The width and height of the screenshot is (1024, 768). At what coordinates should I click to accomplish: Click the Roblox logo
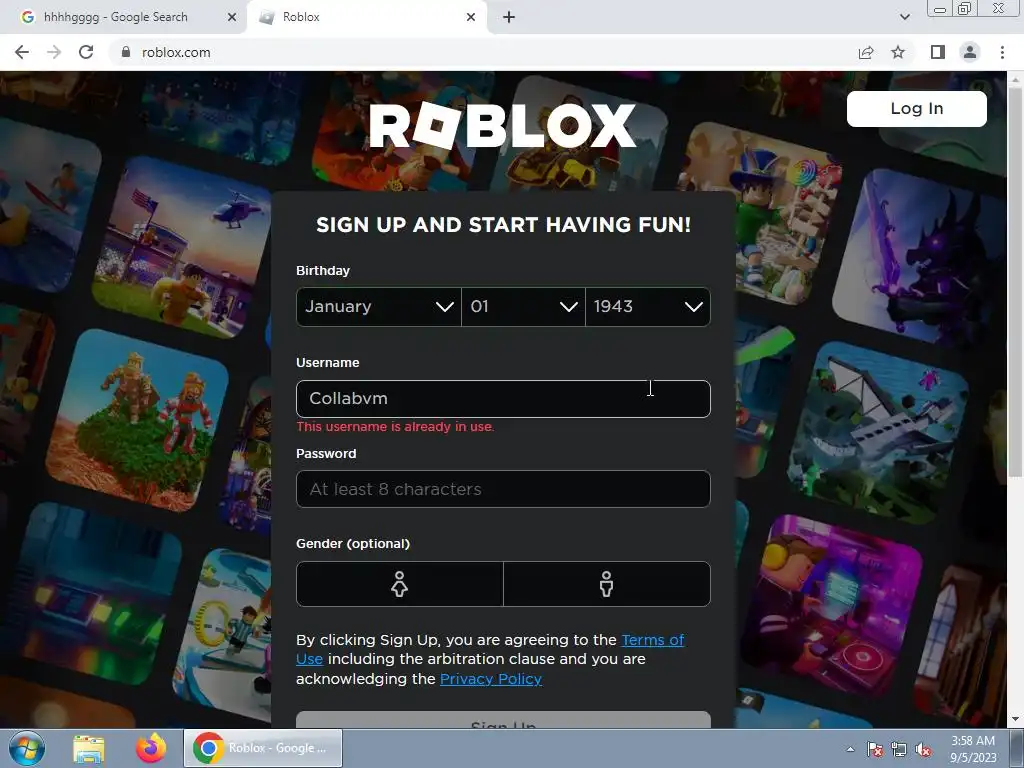(502, 125)
